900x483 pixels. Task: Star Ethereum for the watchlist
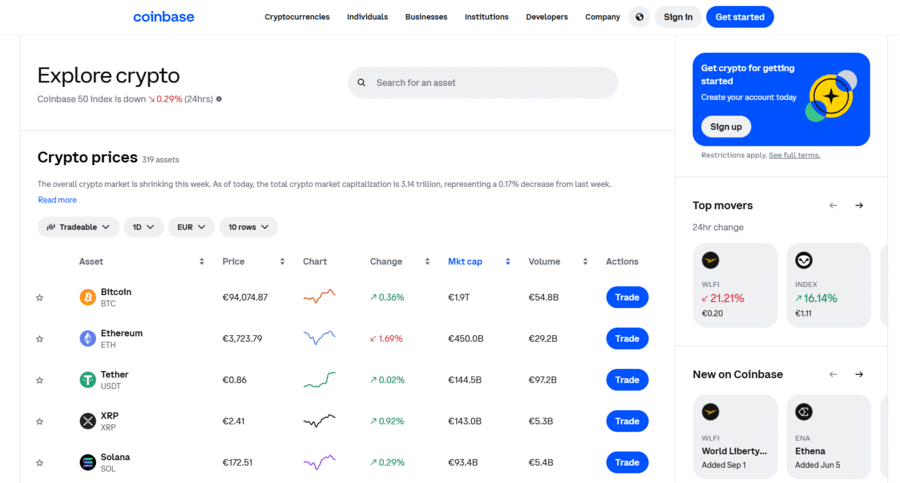(40, 339)
